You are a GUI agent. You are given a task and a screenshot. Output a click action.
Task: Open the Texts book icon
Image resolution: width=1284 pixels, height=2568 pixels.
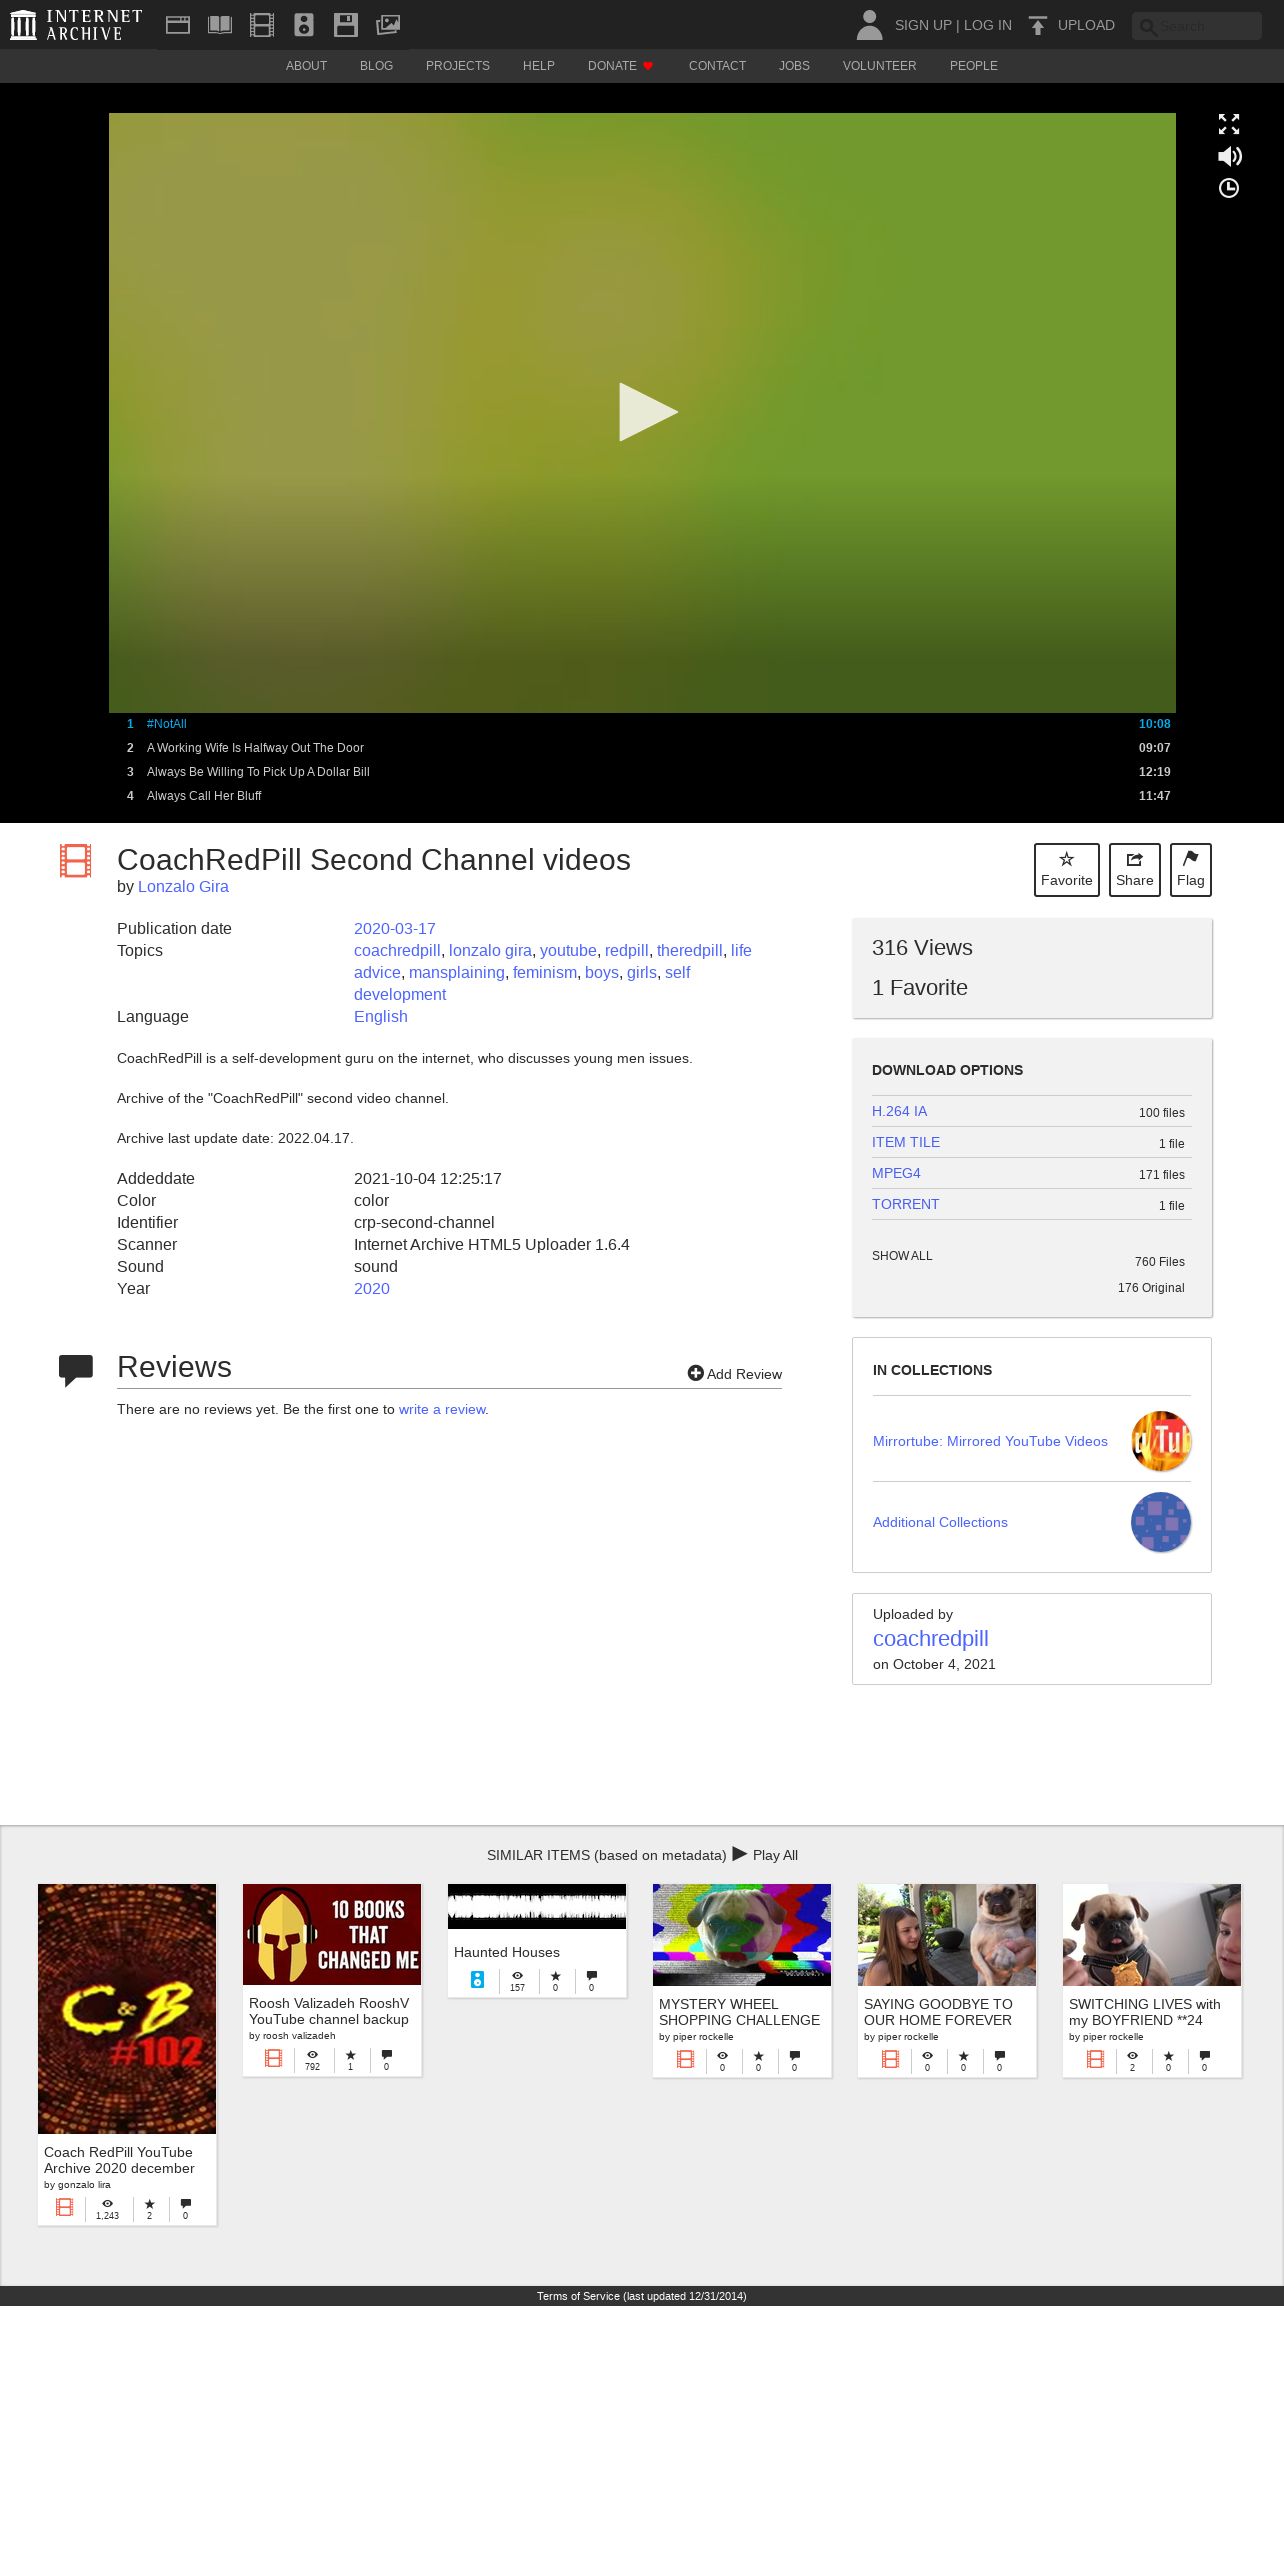[220, 25]
